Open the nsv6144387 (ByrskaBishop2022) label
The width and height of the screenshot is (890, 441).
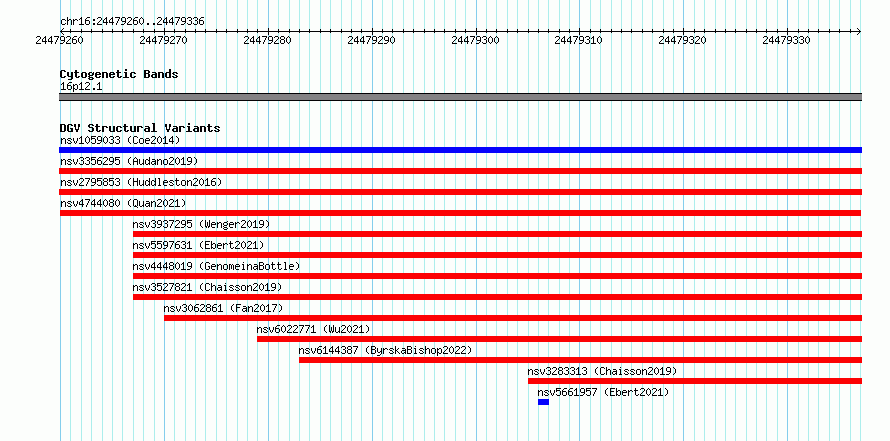(385, 350)
